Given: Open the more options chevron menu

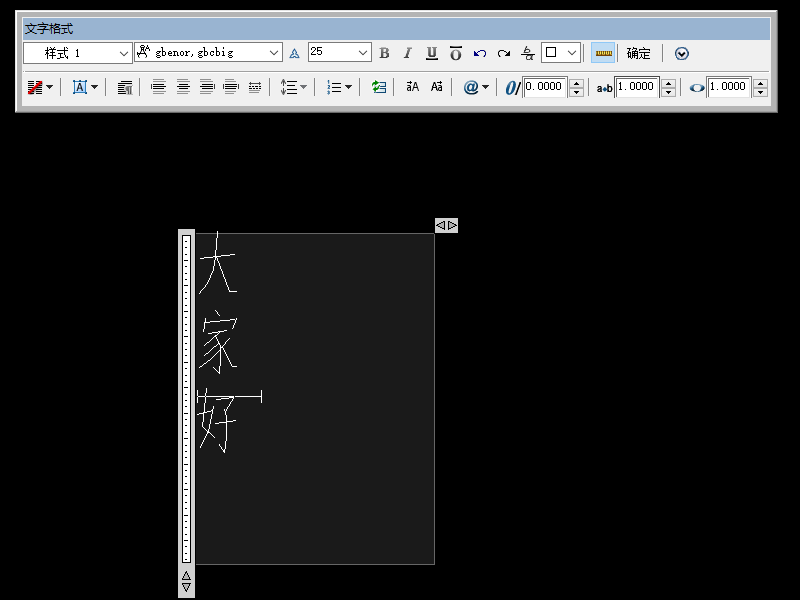Looking at the screenshot, I should point(681,53).
